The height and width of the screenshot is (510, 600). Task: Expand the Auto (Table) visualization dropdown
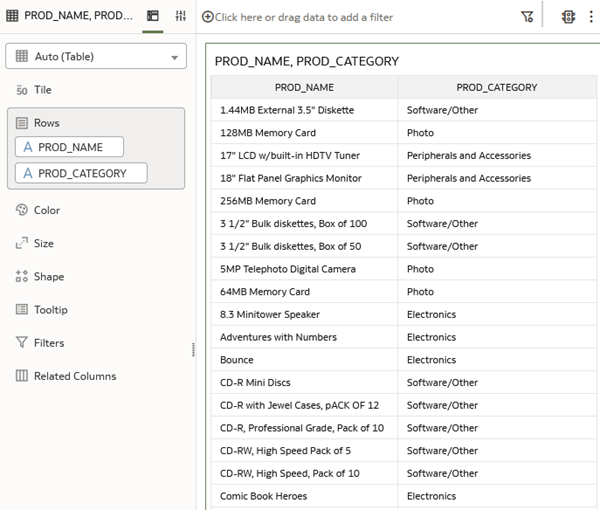pos(96,56)
